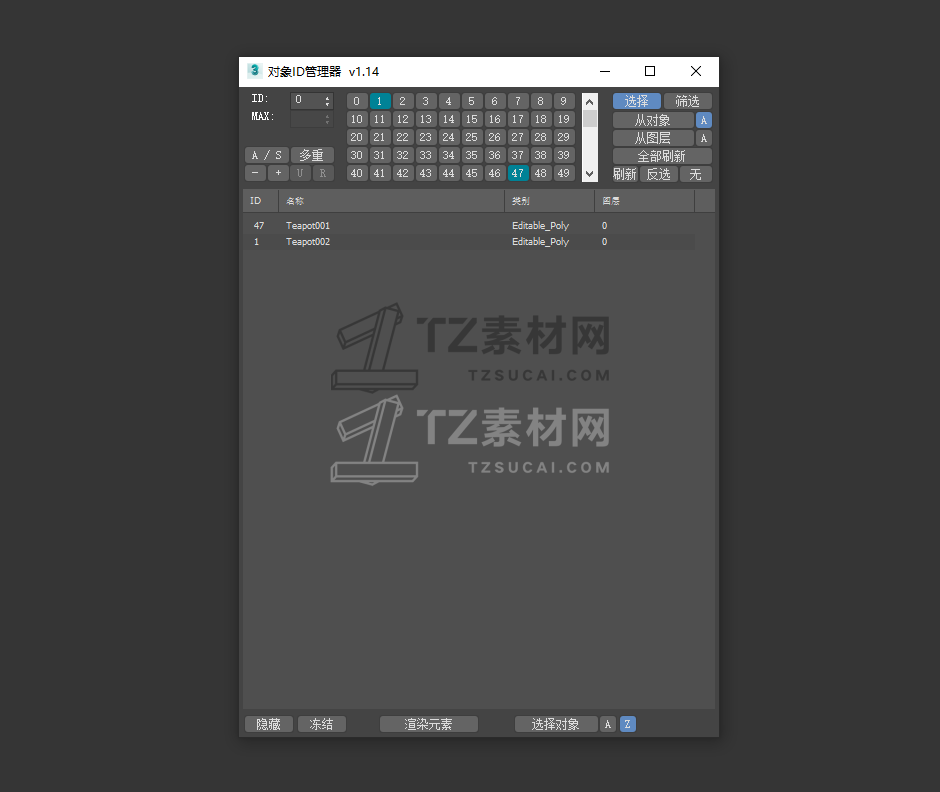The width and height of the screenshot is (940, 792).
Task: Click the 冻结 freeze button
Action: point(322,724)
